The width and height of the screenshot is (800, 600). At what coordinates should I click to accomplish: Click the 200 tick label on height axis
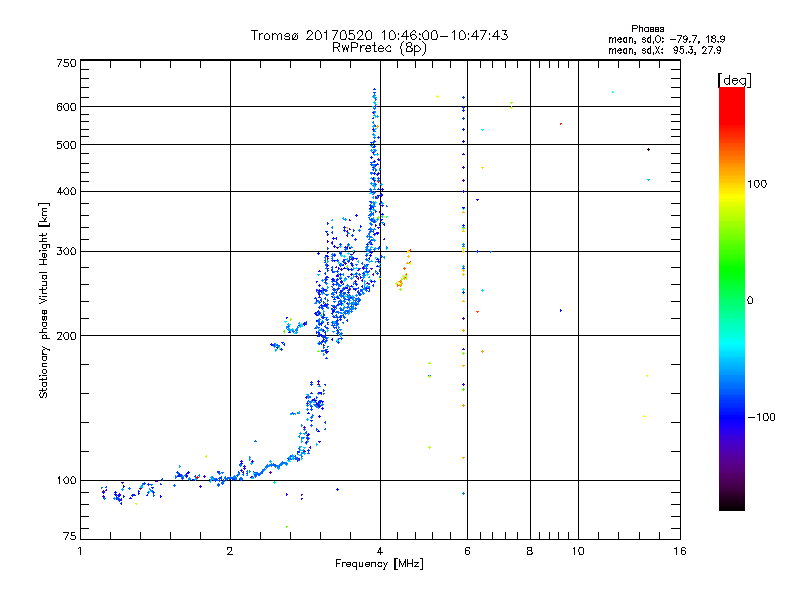pyautogui.click(x=66, y=336)
